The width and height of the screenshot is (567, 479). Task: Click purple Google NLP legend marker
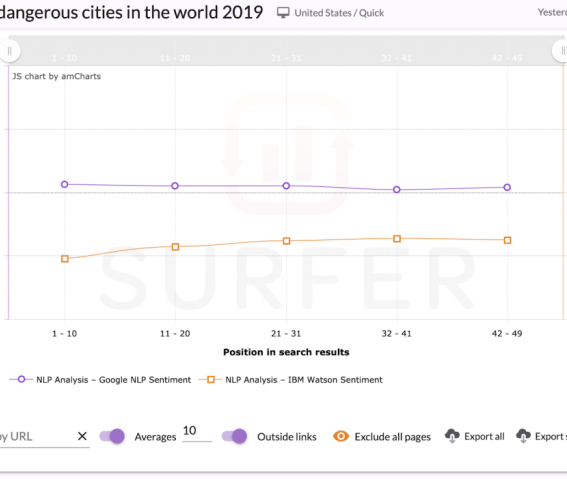(x=21, y=379)
